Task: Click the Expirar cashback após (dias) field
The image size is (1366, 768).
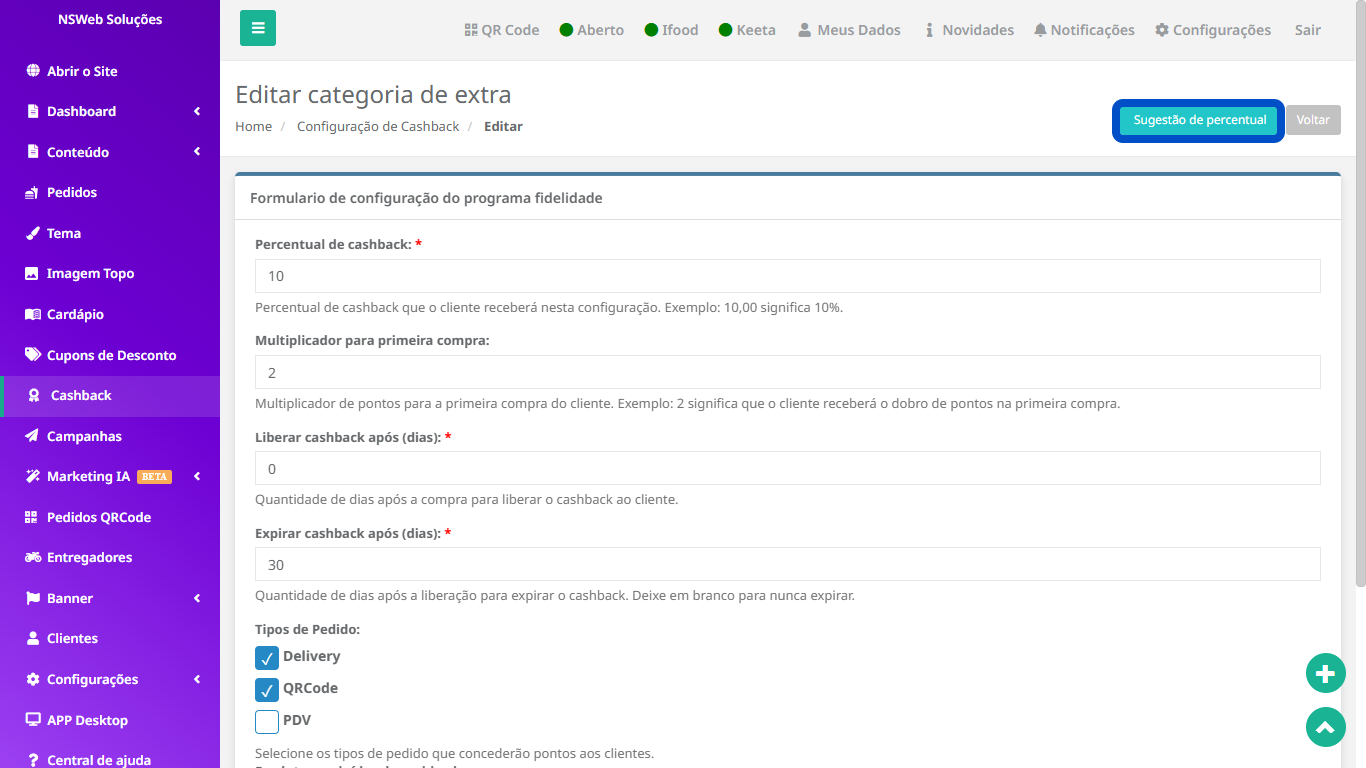Action: pyautogui.click(x=788, y=564)
